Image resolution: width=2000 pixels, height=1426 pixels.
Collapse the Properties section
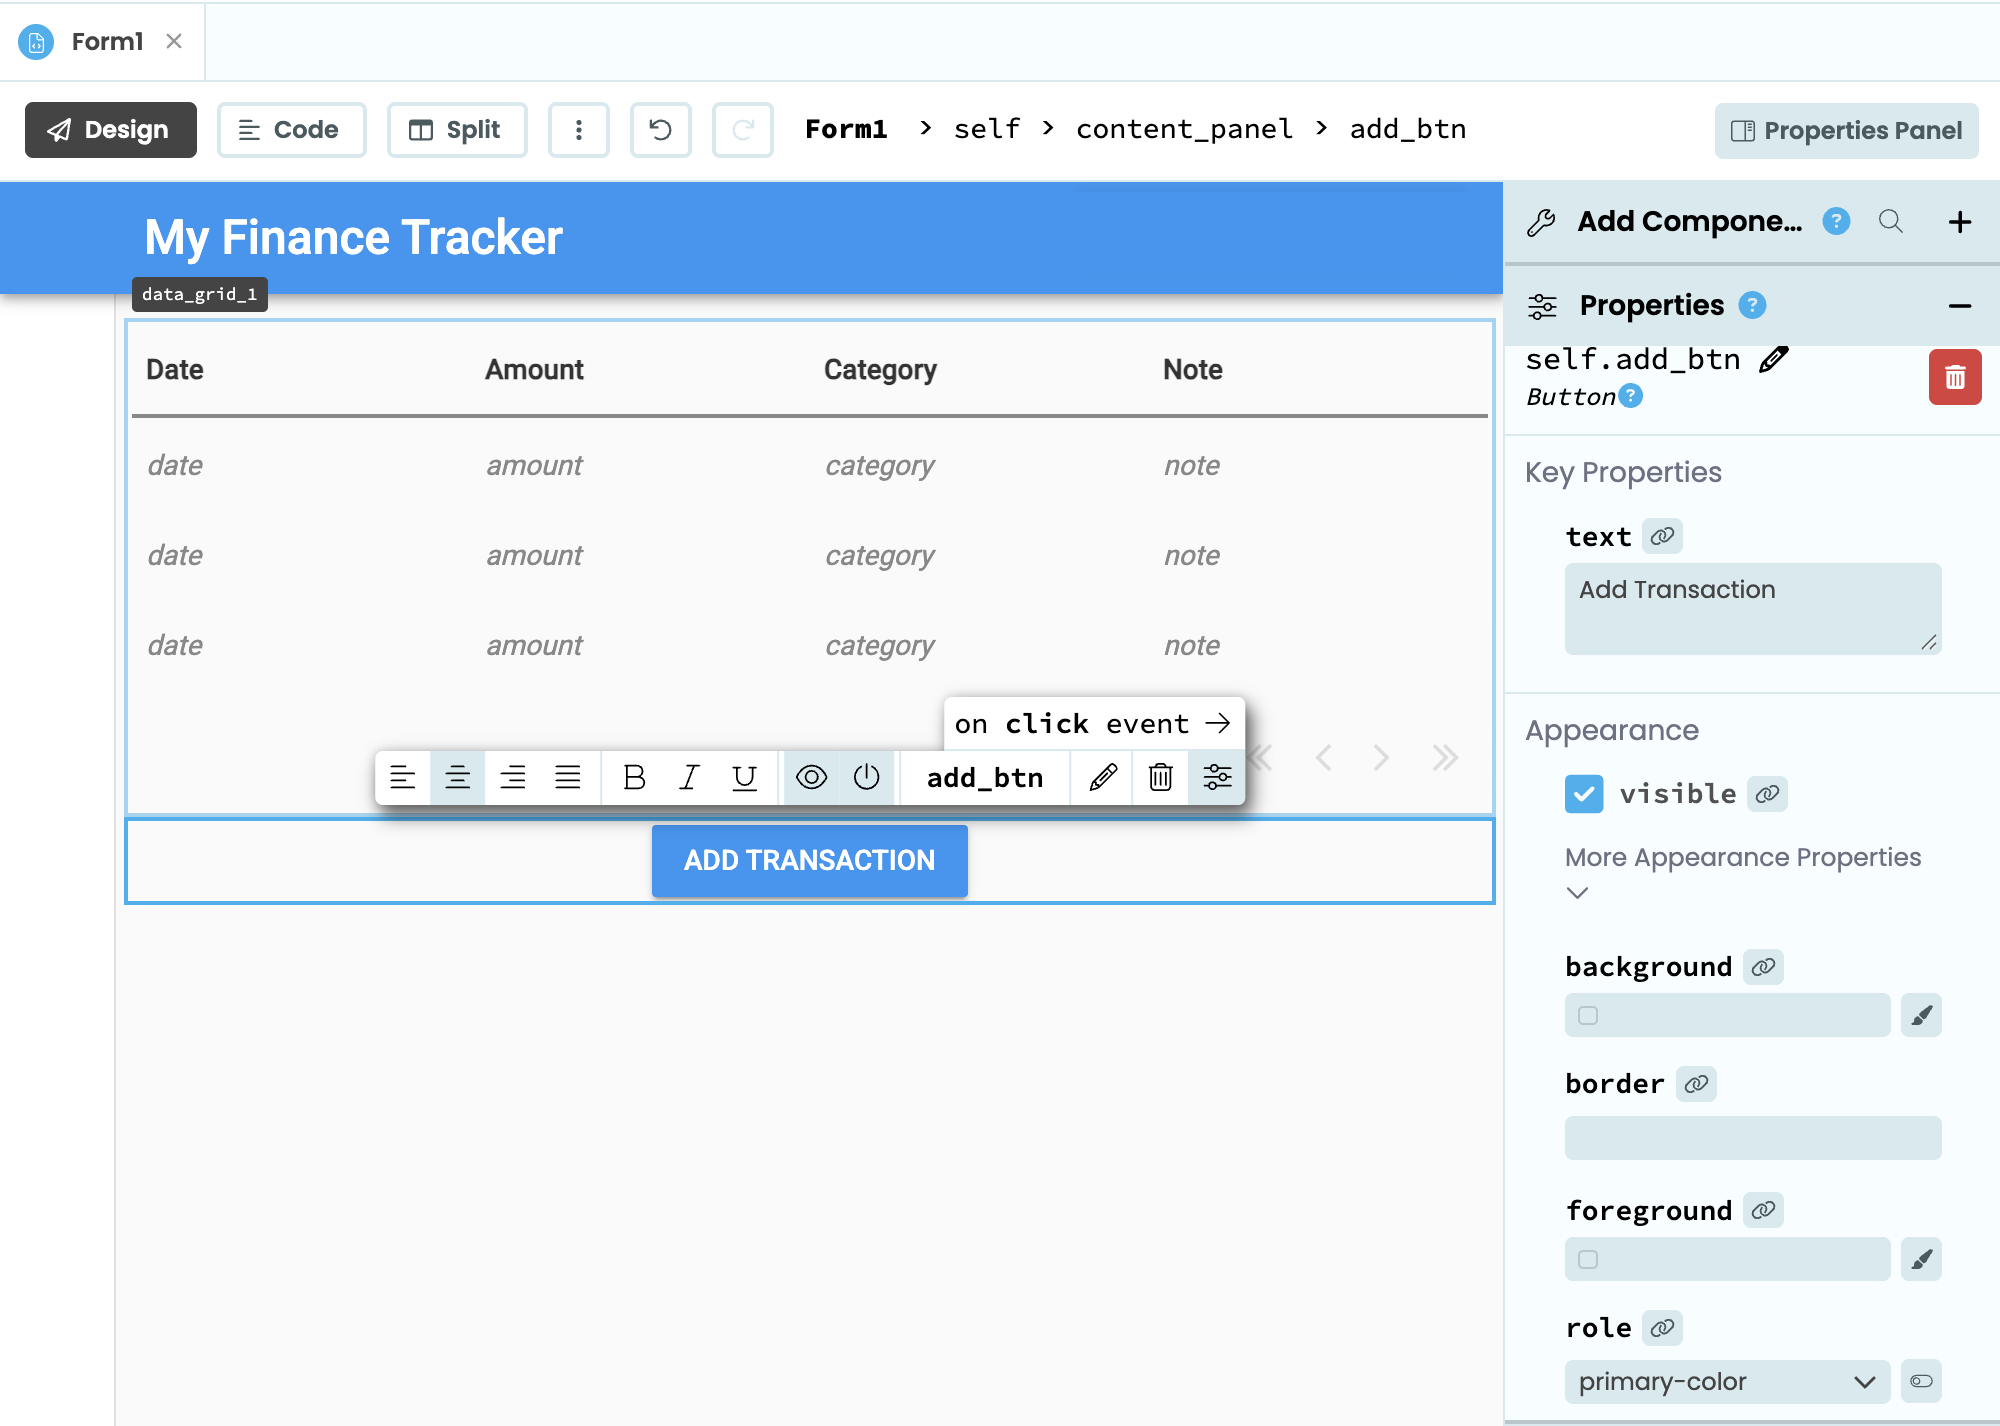click(x=1960, y=306)
